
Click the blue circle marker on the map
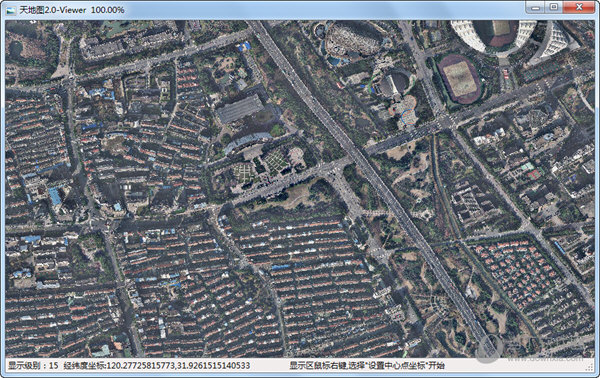click(408, 116)
